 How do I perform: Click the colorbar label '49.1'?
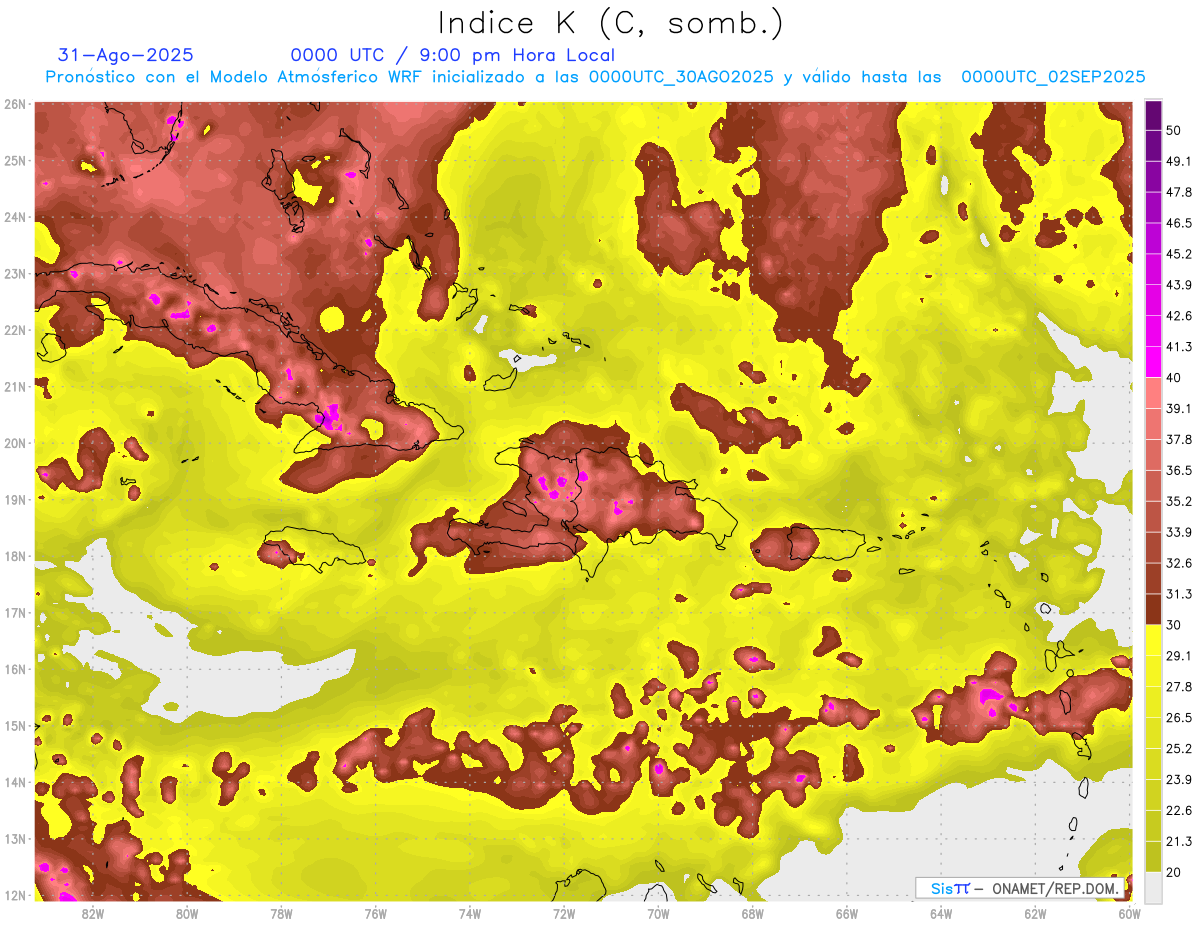(1180, 161)
